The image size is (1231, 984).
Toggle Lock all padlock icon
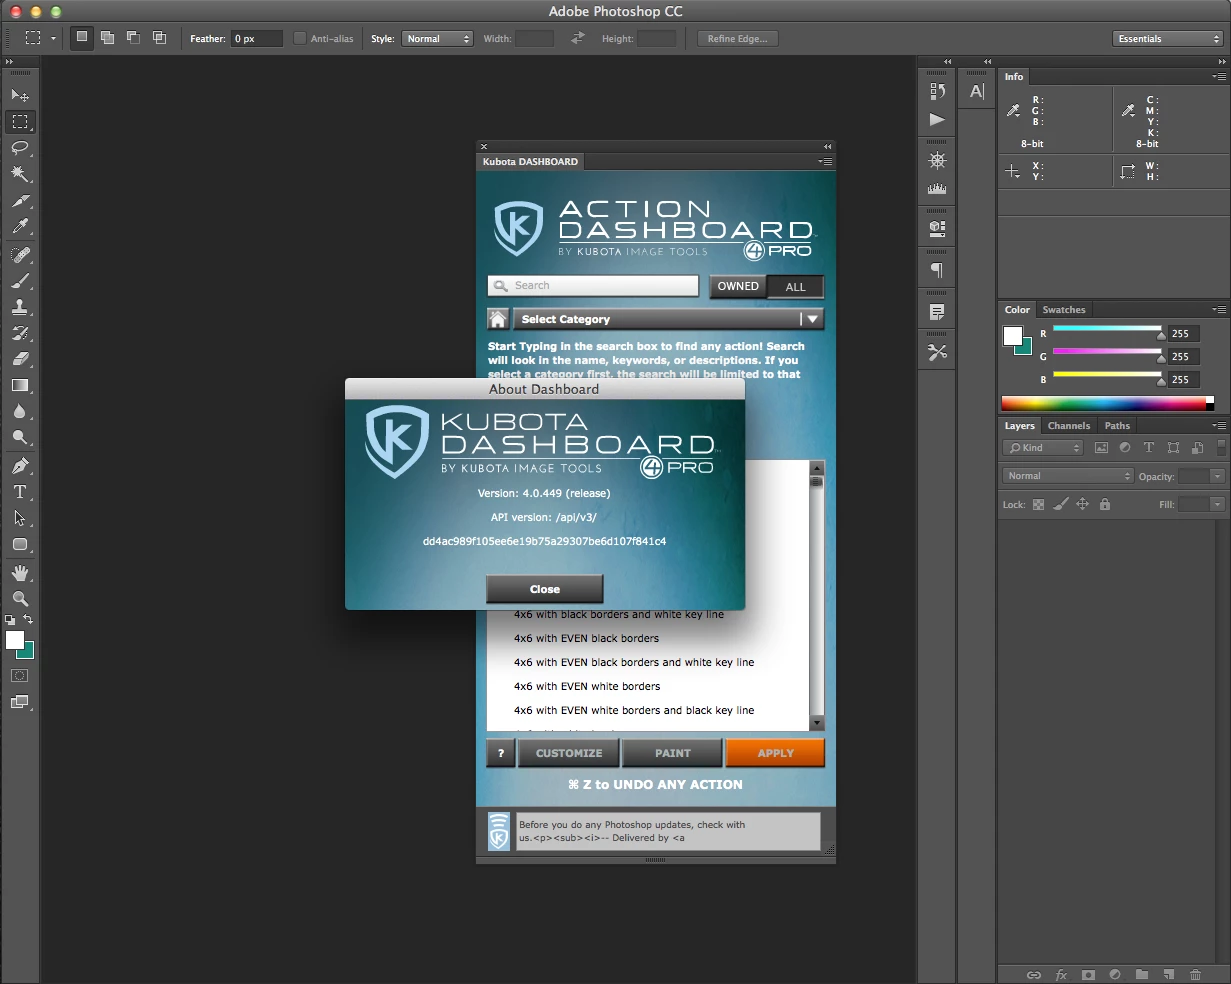1105,505
